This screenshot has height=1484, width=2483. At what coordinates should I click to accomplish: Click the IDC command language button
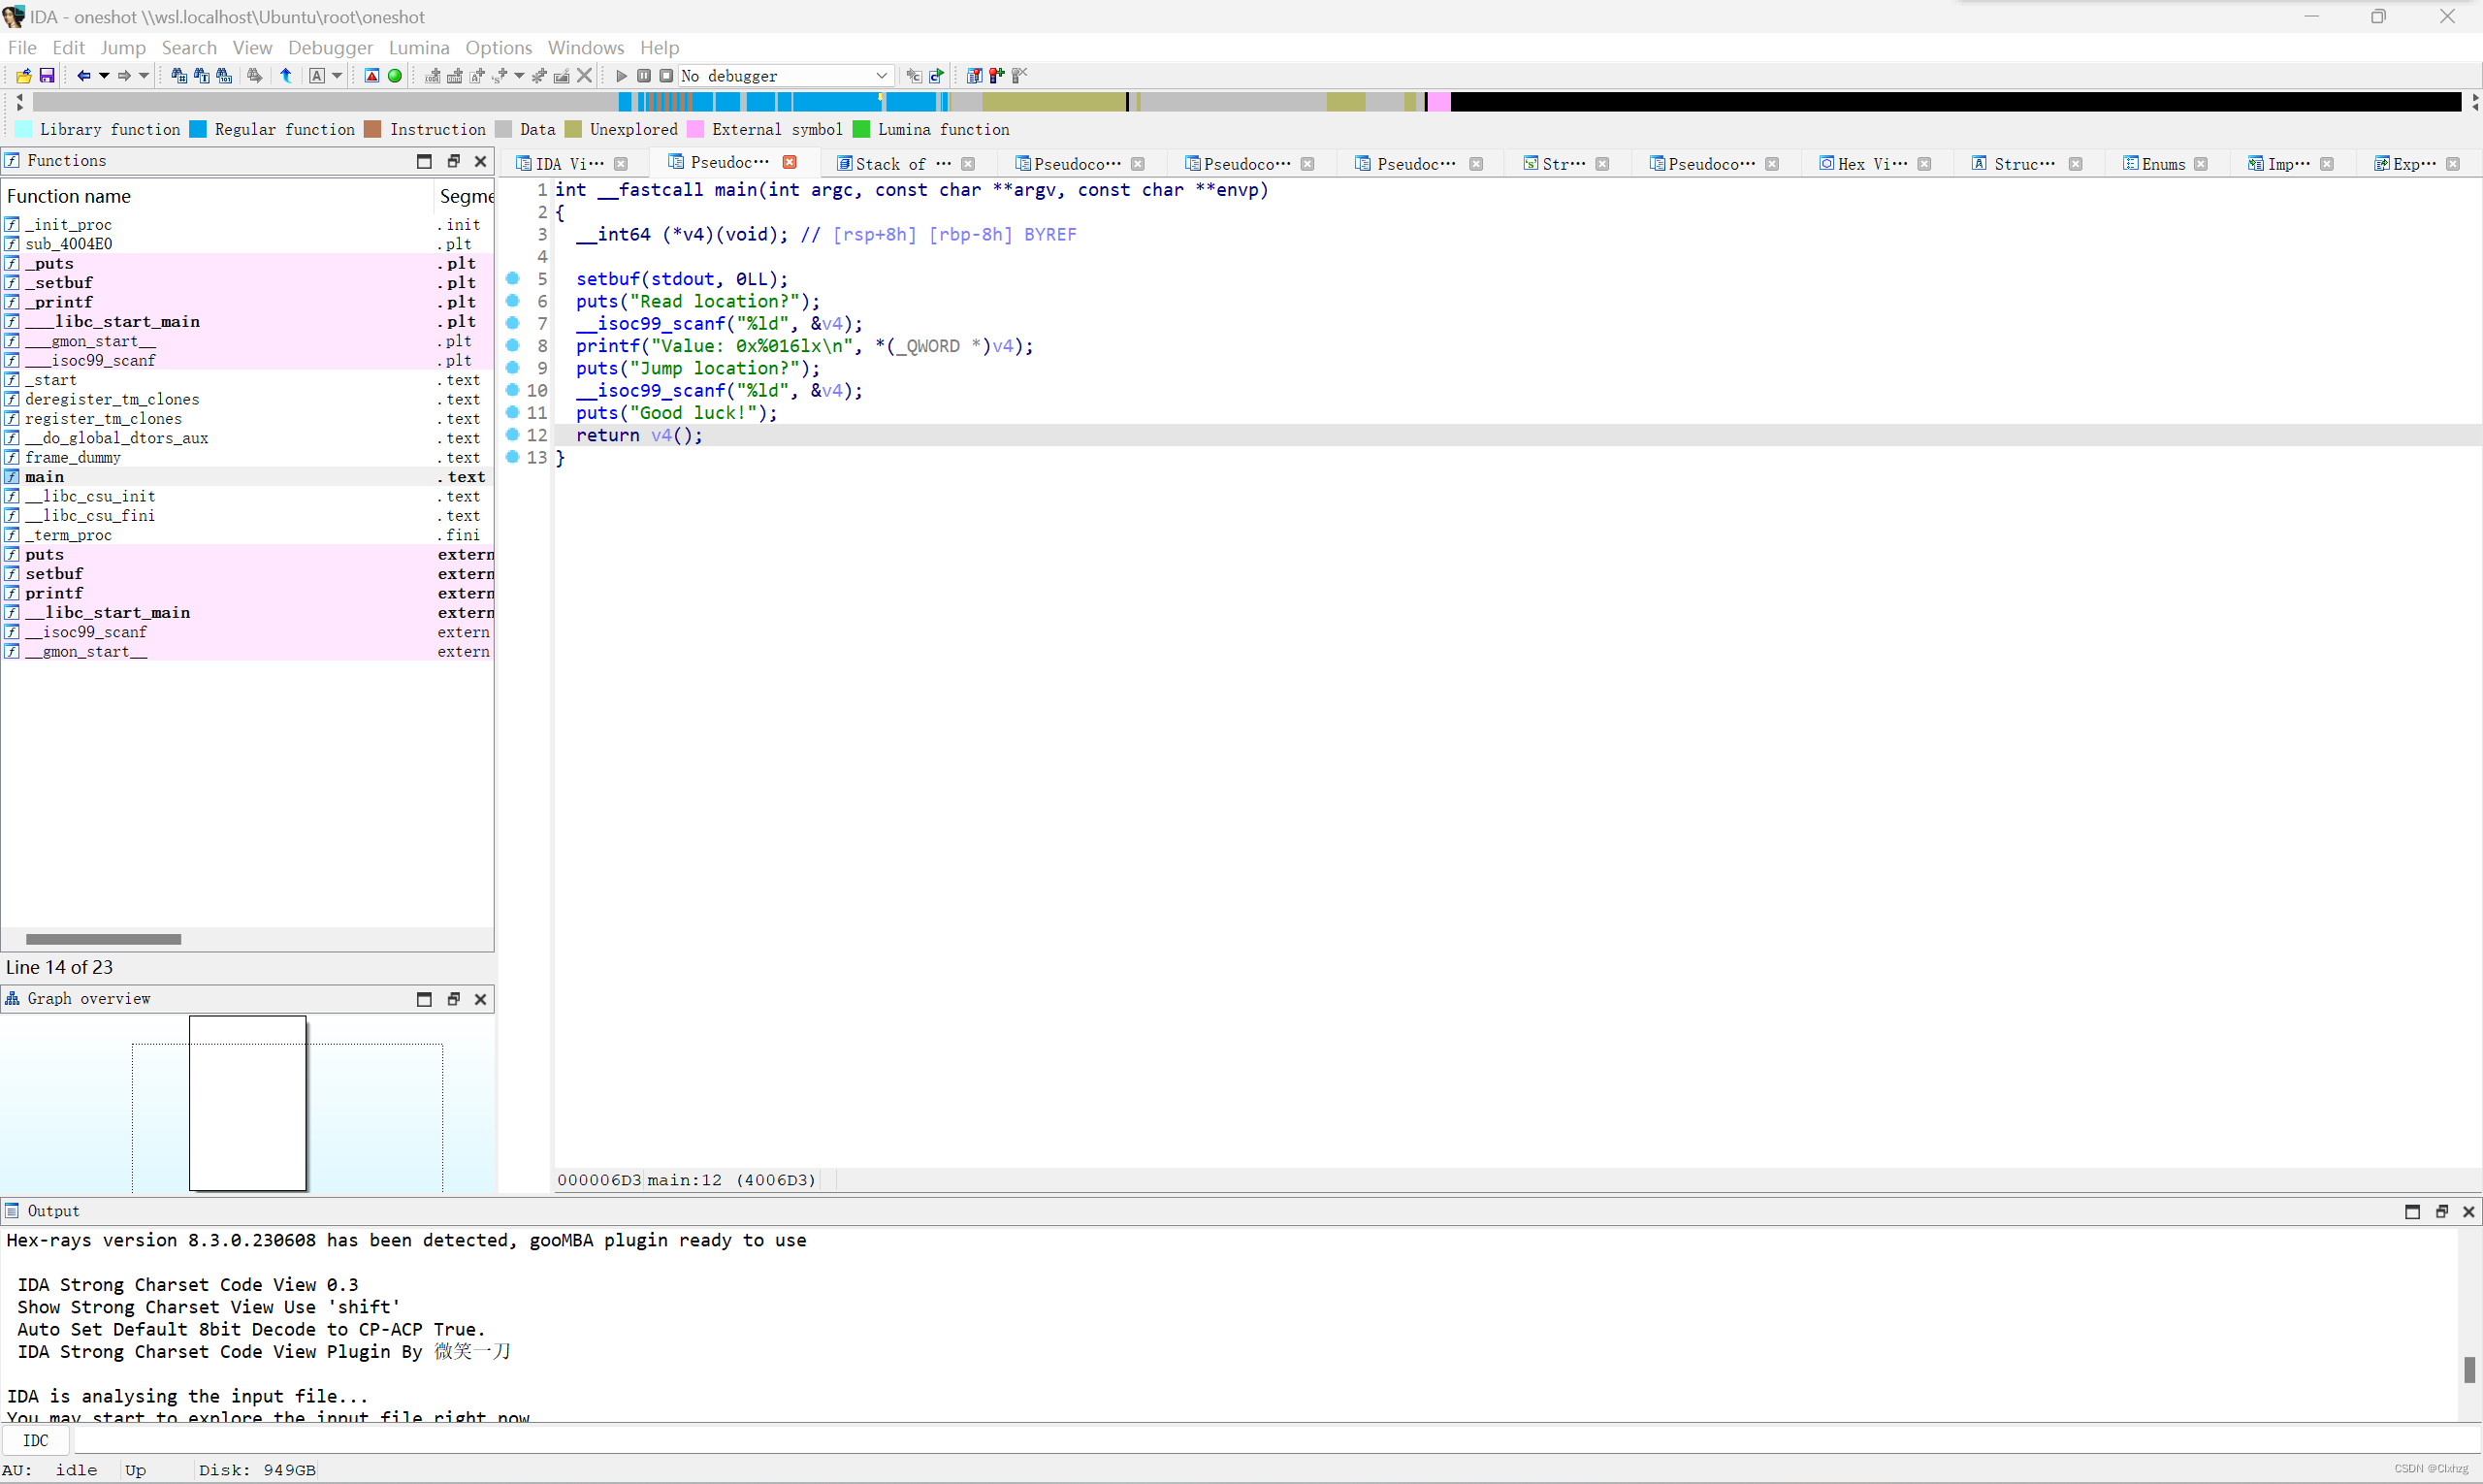[x=36, y=1440]
